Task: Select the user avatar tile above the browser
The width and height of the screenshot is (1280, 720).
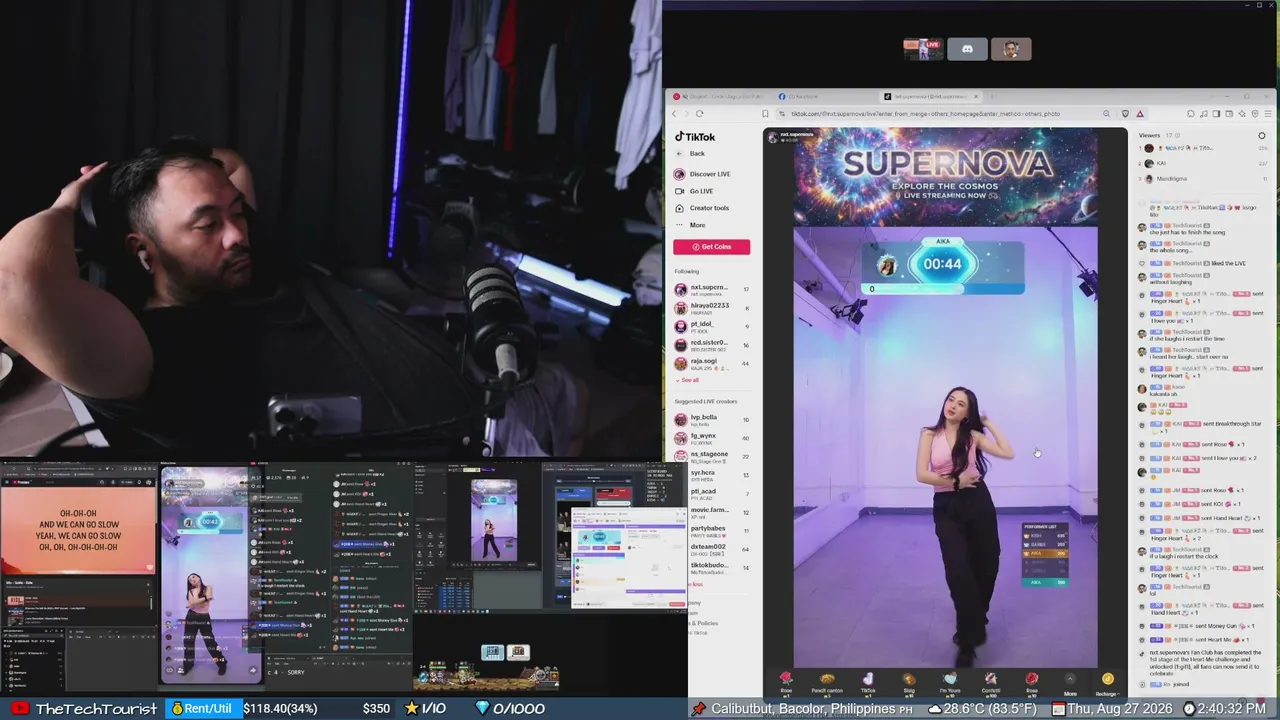Action: [1011, 49]
